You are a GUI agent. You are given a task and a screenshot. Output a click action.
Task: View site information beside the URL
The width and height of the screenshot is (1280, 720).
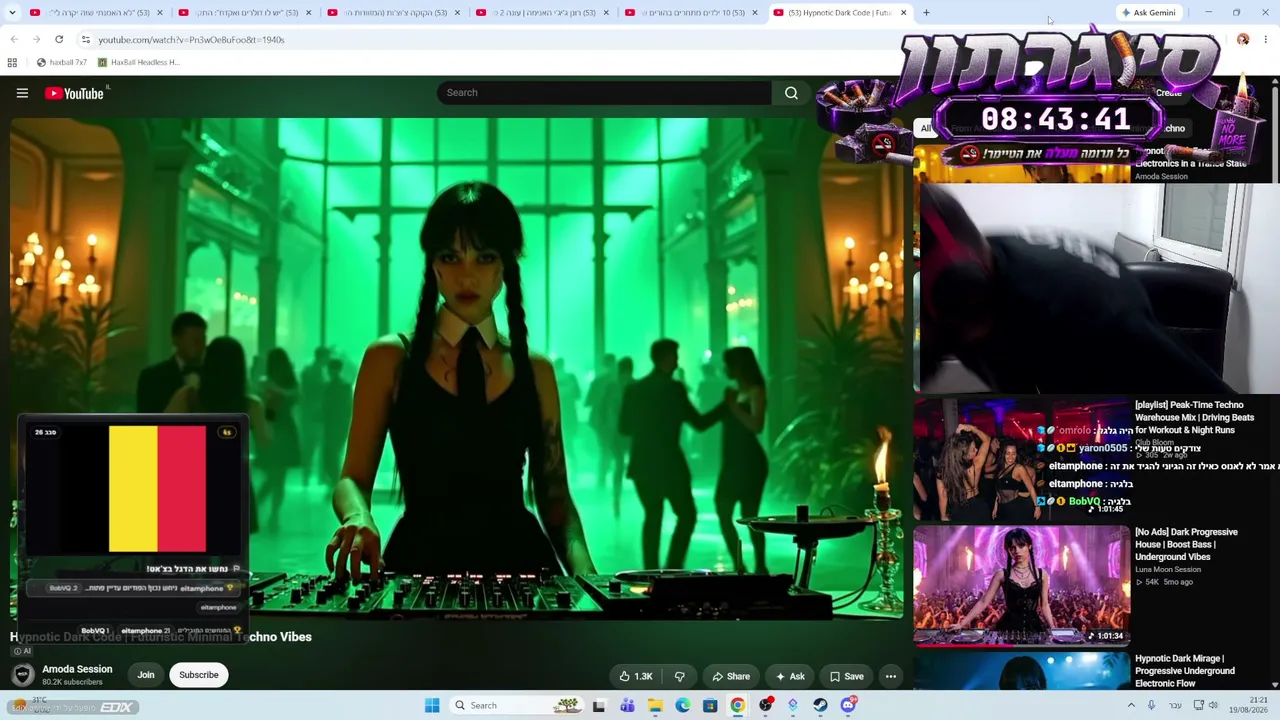[86, 40]
